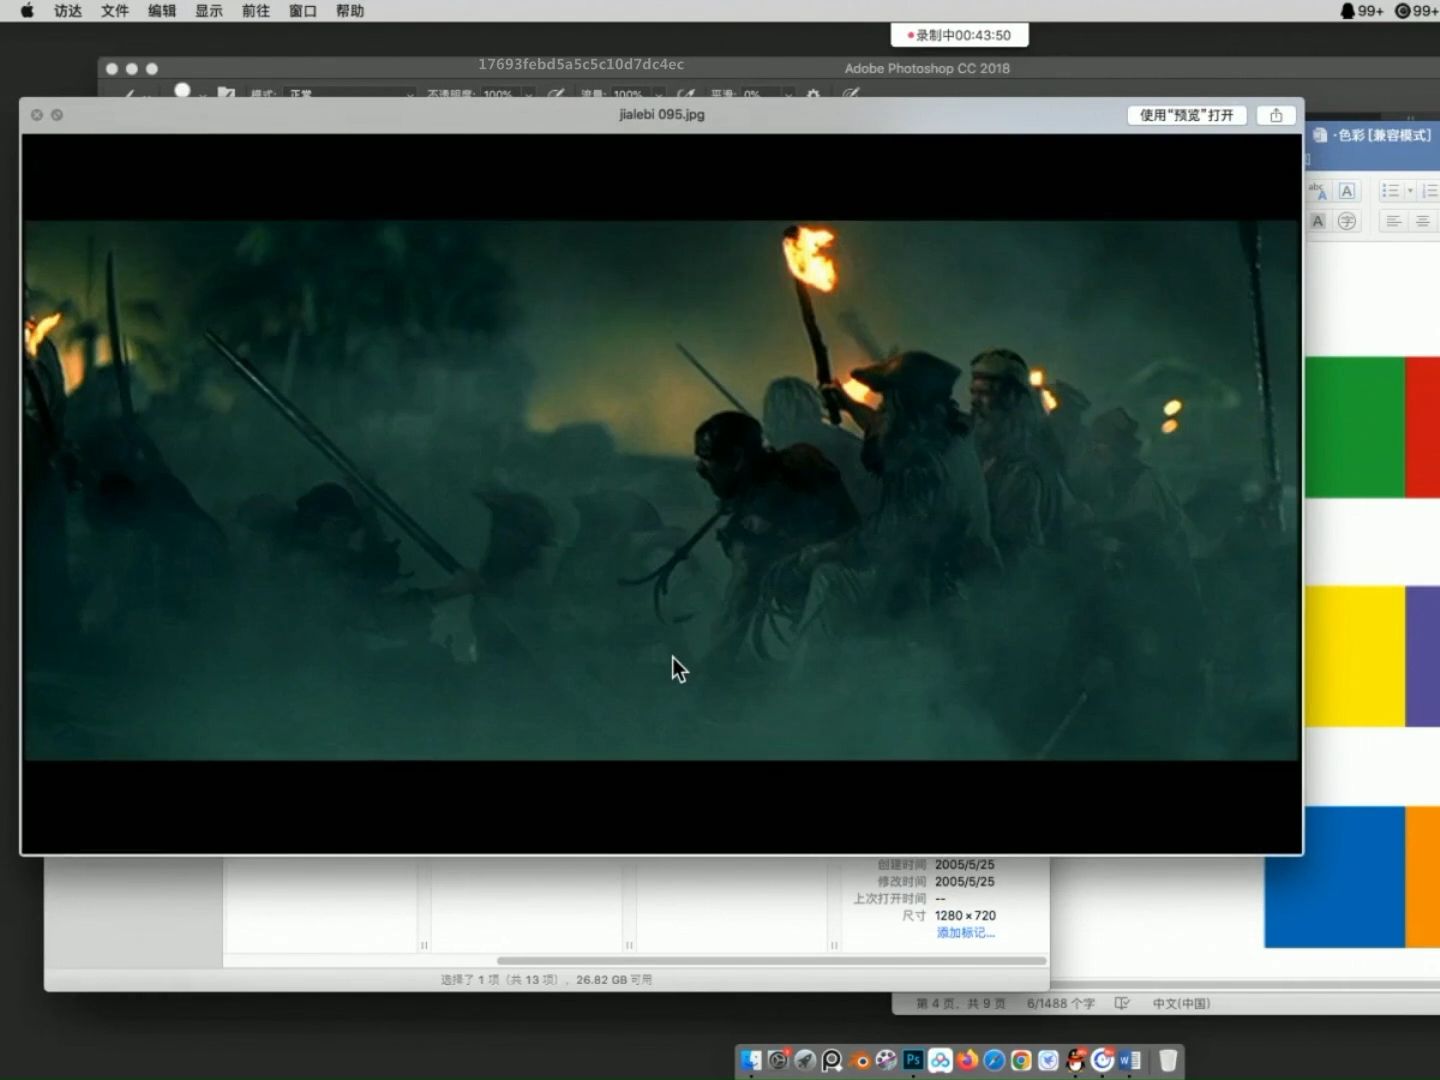The height and width of the screenshot is (1080, 1440).
Task: Click the Word center align icon
Action: (1422, 221)
